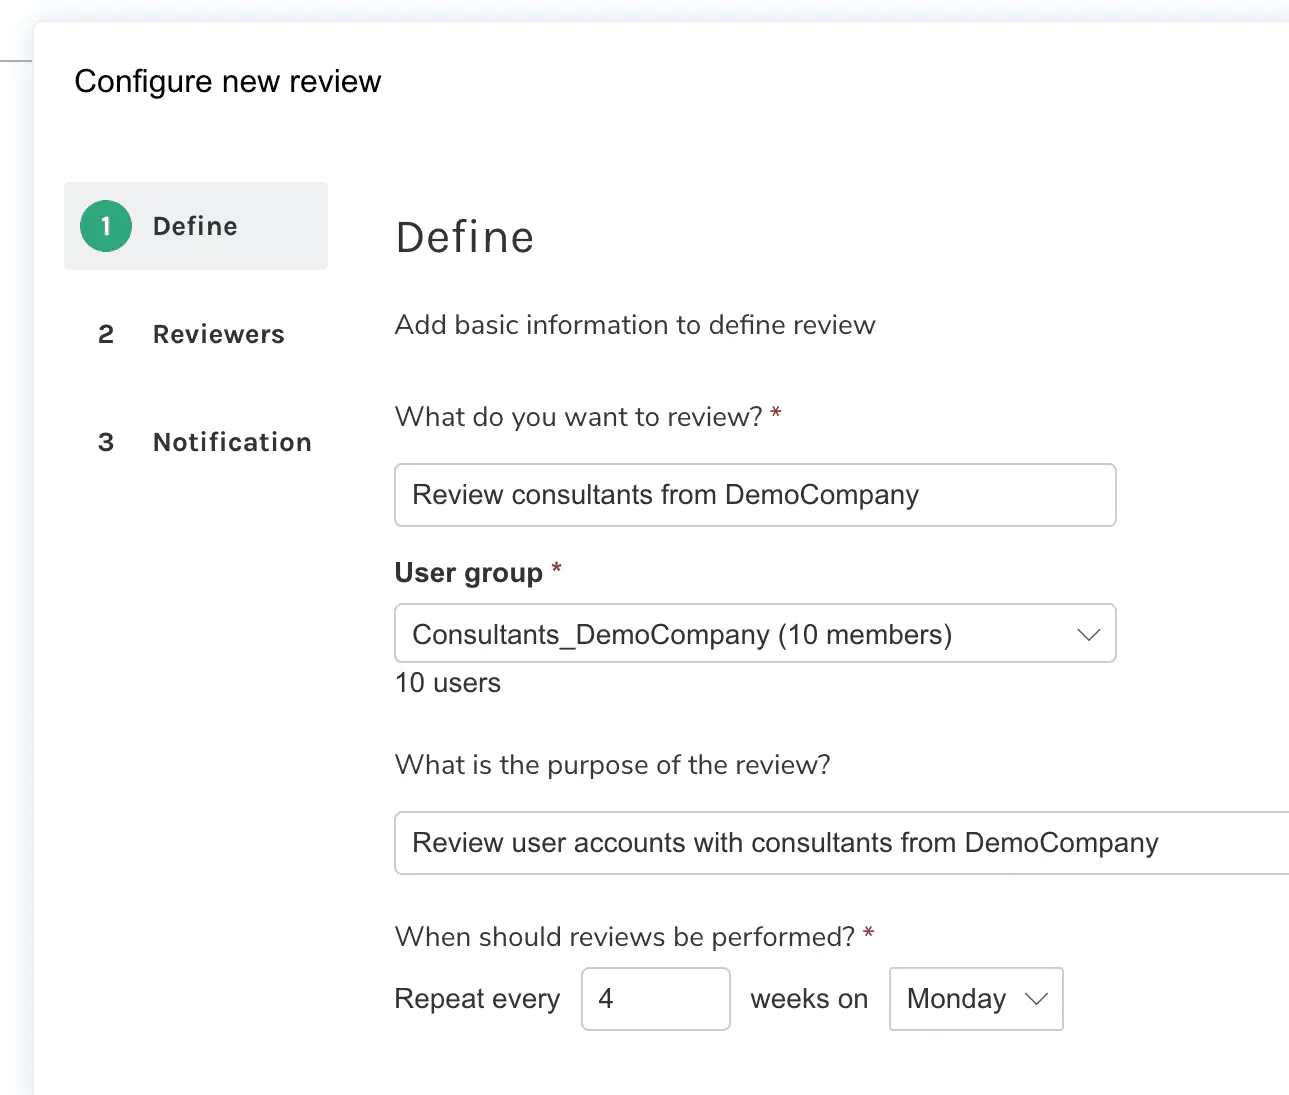Focus the 'What do you want to review' field

pyautogui.click(x=755, y=495)
